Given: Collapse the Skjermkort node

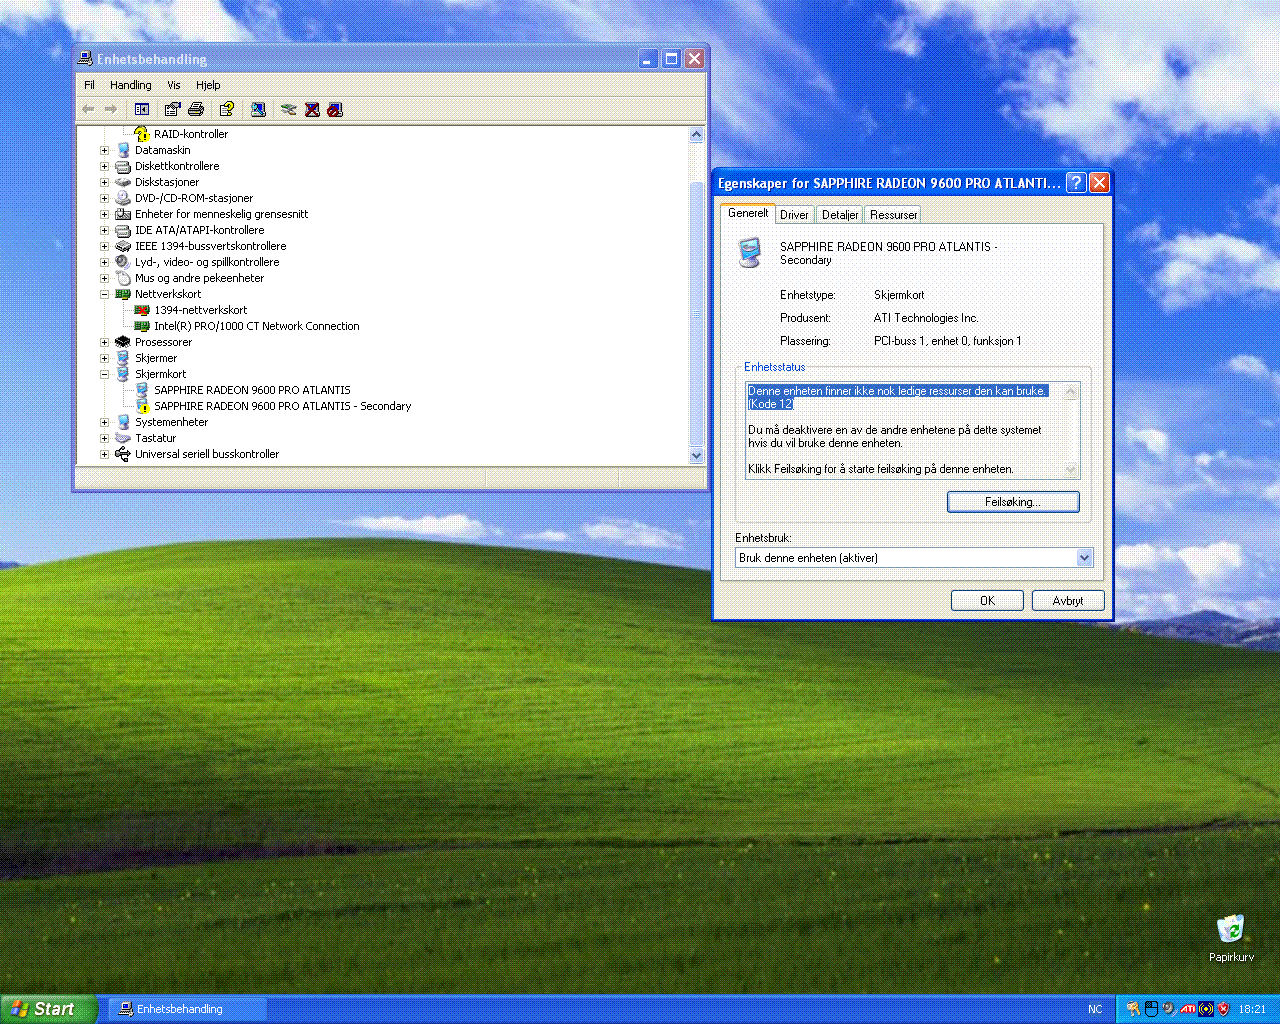Looking at the screenshot, I should point(104,374).
